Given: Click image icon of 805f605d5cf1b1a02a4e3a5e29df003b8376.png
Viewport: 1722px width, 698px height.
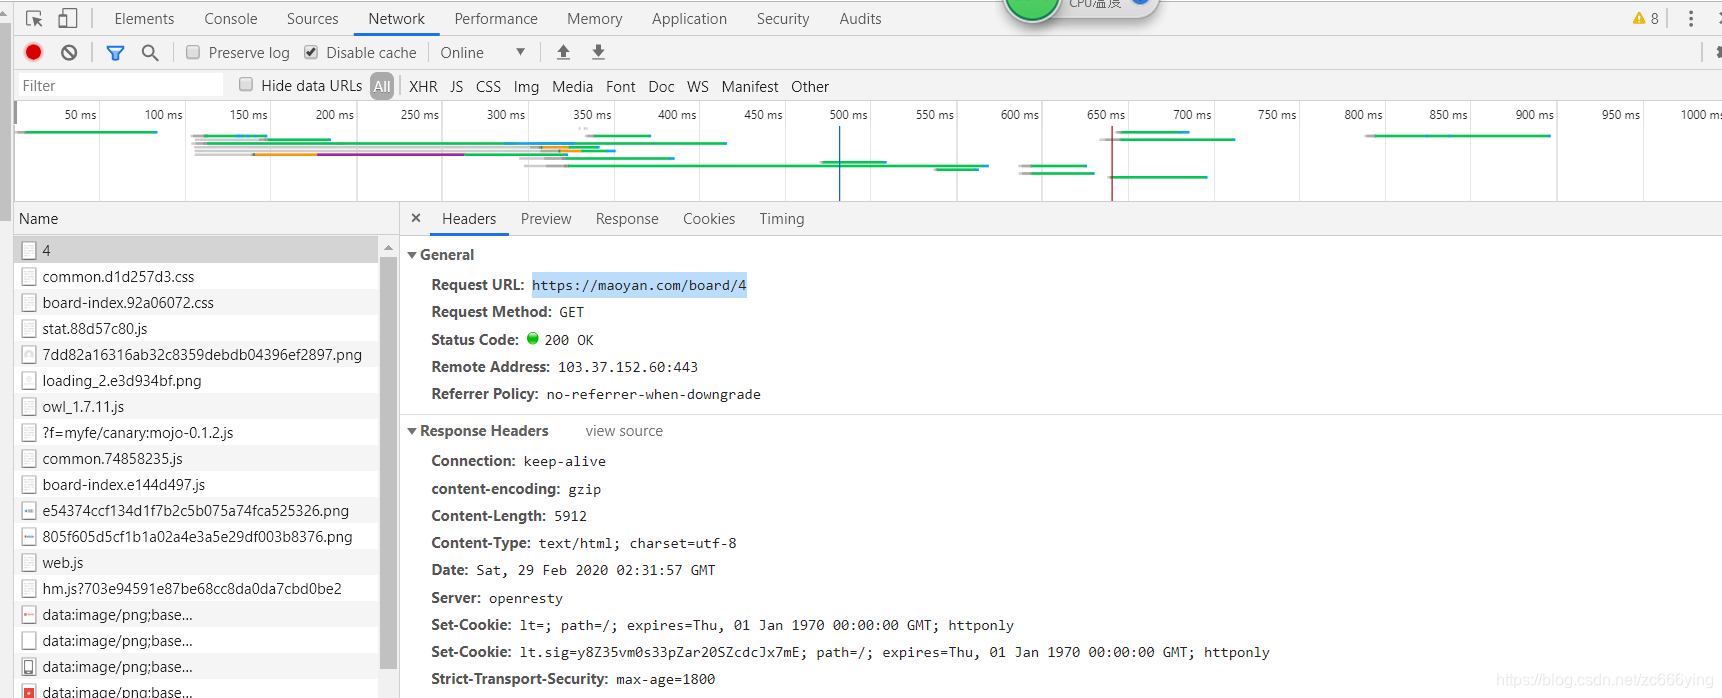Looking at the screenshot, I should [x=29, y=536].
